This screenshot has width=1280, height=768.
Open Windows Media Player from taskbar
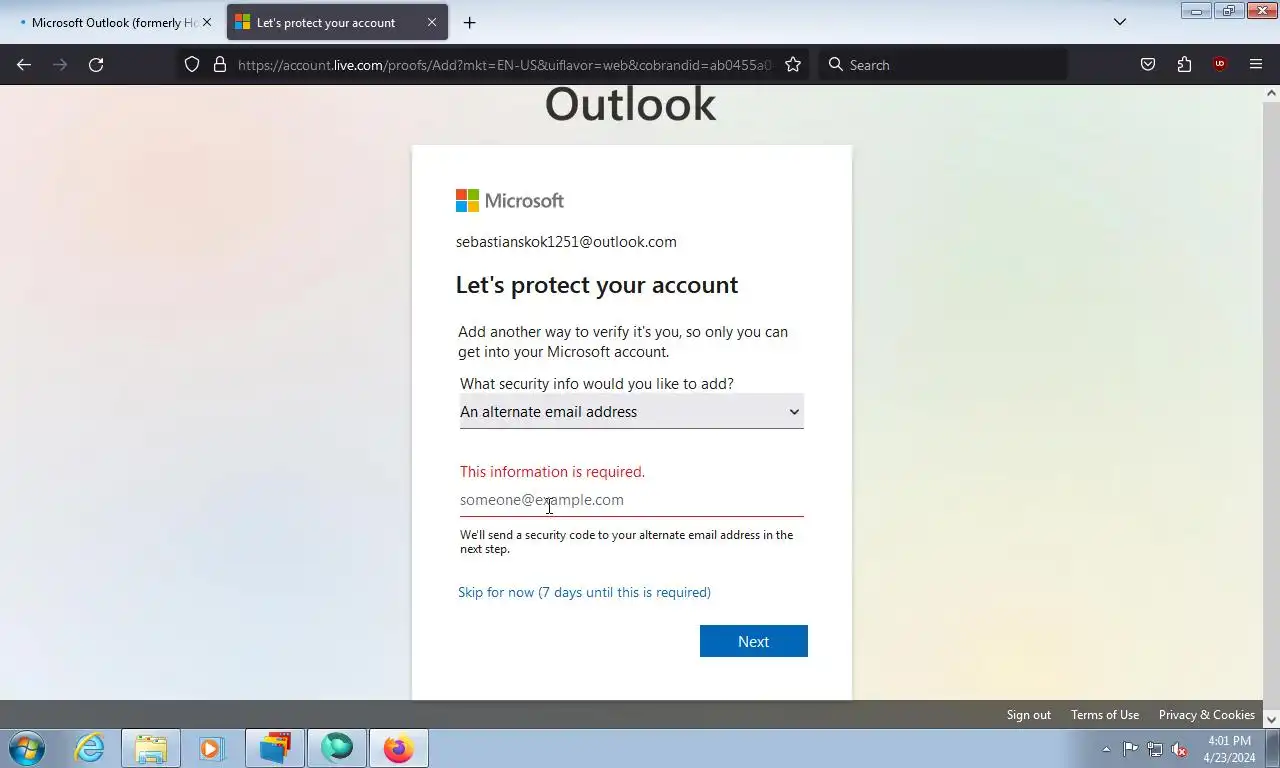[x=211, y=748]
